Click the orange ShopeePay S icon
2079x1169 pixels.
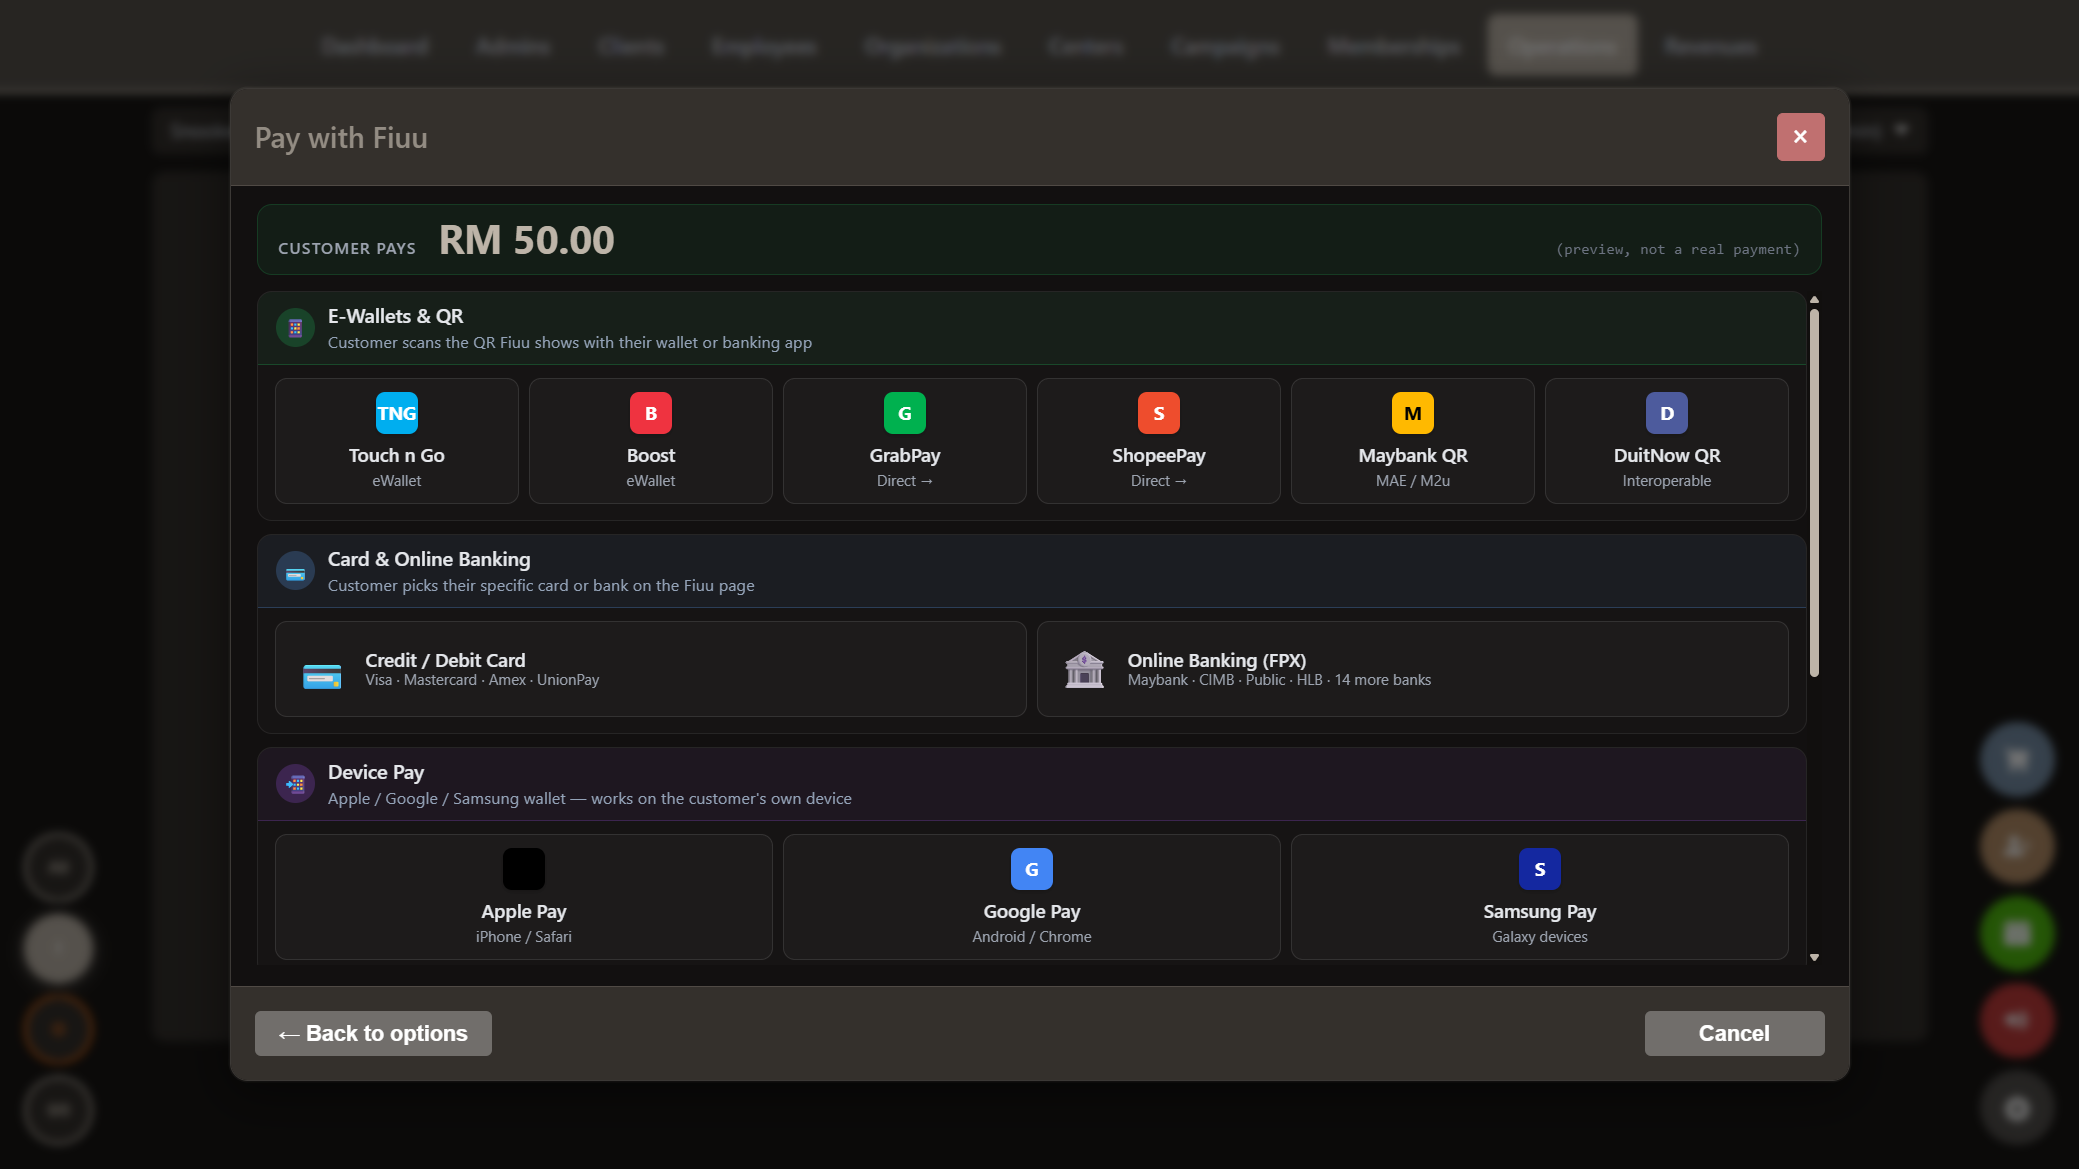click(1159, 413)
